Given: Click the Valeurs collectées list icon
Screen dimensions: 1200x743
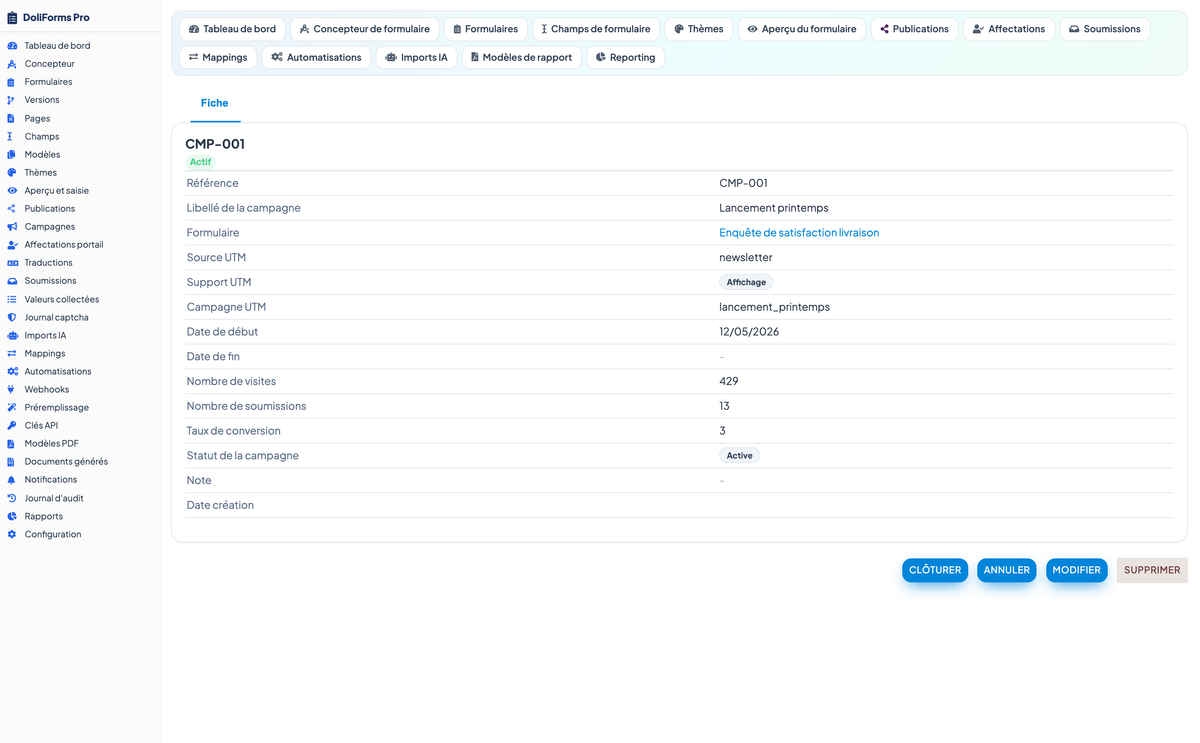Looking at the screenshot, I should click(12, 299).
